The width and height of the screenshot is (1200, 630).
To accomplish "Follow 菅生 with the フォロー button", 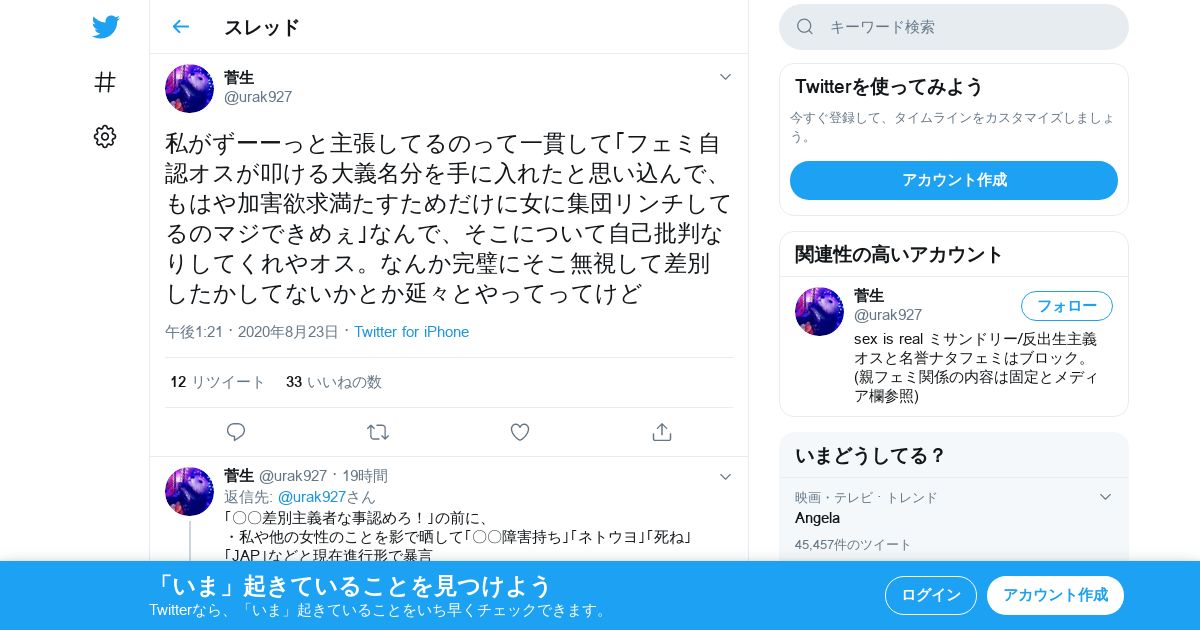I will tap(1067, 306).
